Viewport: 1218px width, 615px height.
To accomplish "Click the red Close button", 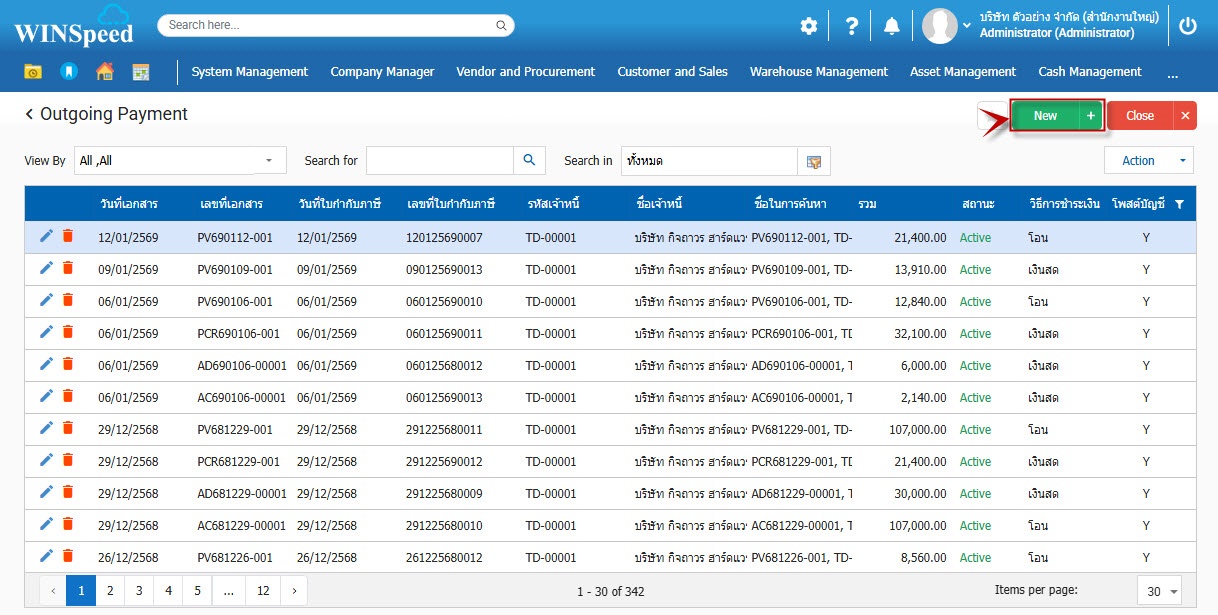I will coord(1140,116).
